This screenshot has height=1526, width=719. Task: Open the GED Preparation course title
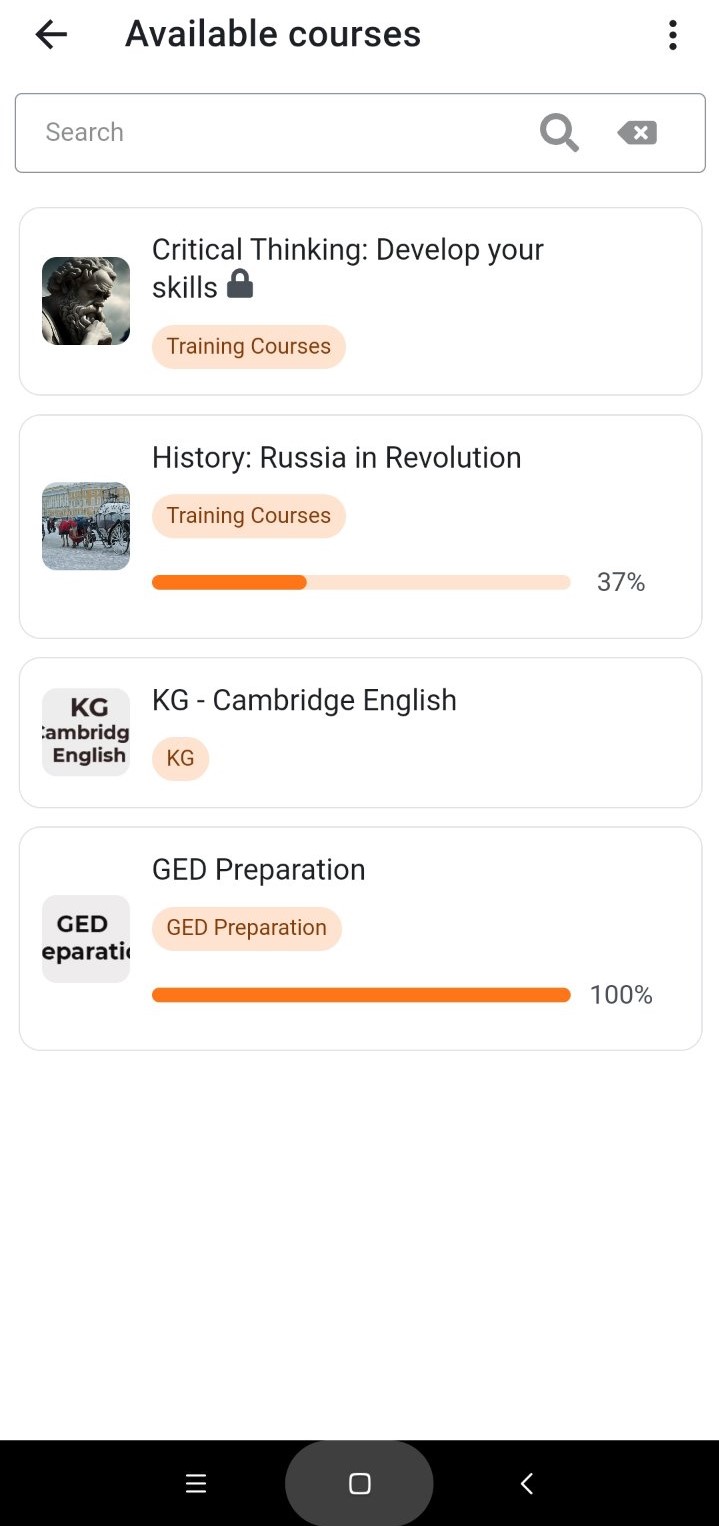pyautogui.click(x=258, y=869)
